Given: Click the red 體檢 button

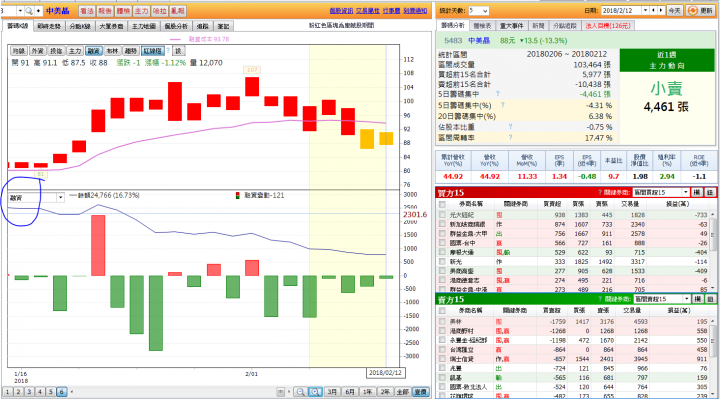Looking at the screenshot, I should tap(123, 11).
